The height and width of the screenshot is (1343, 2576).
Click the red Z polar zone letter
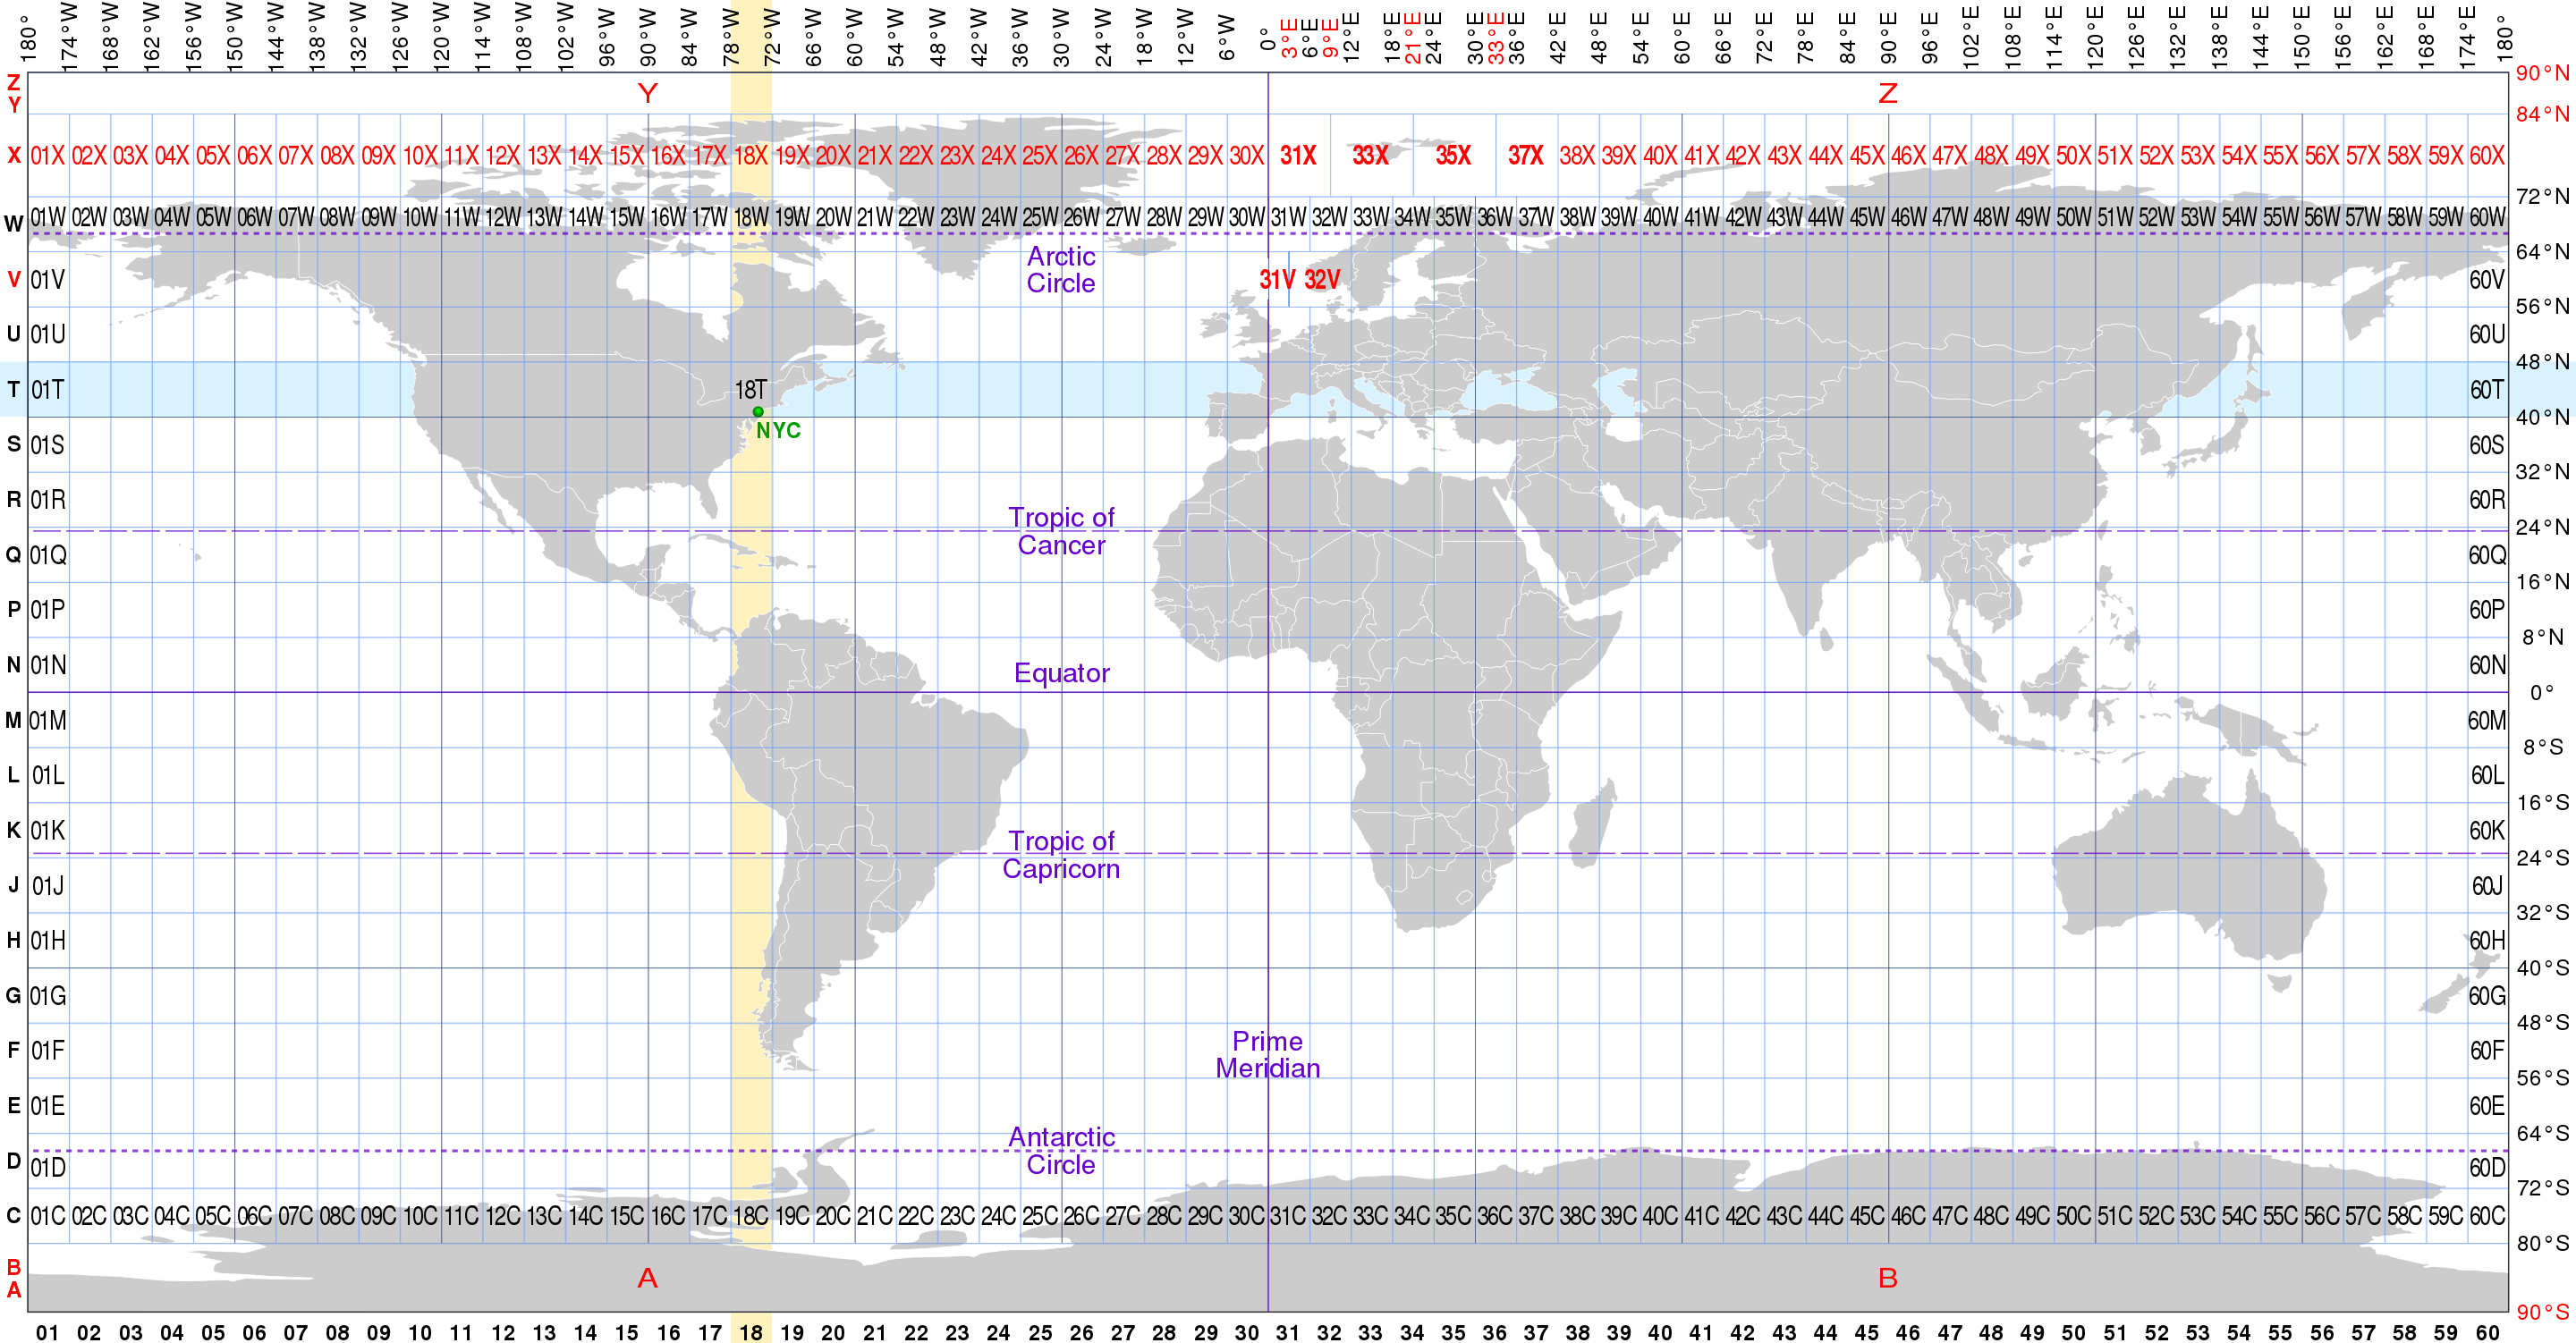(x=1887, y=93)
